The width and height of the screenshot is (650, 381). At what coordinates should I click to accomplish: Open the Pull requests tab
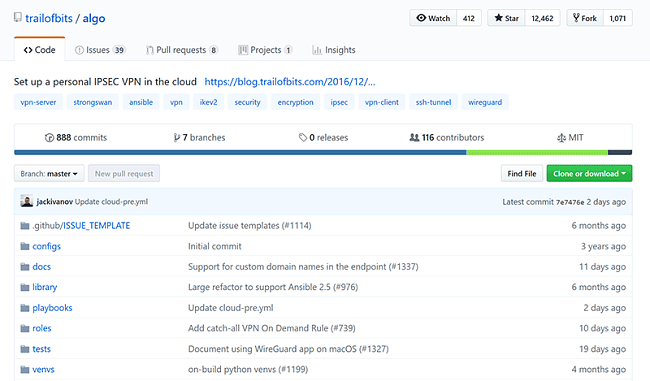(181, 50)
